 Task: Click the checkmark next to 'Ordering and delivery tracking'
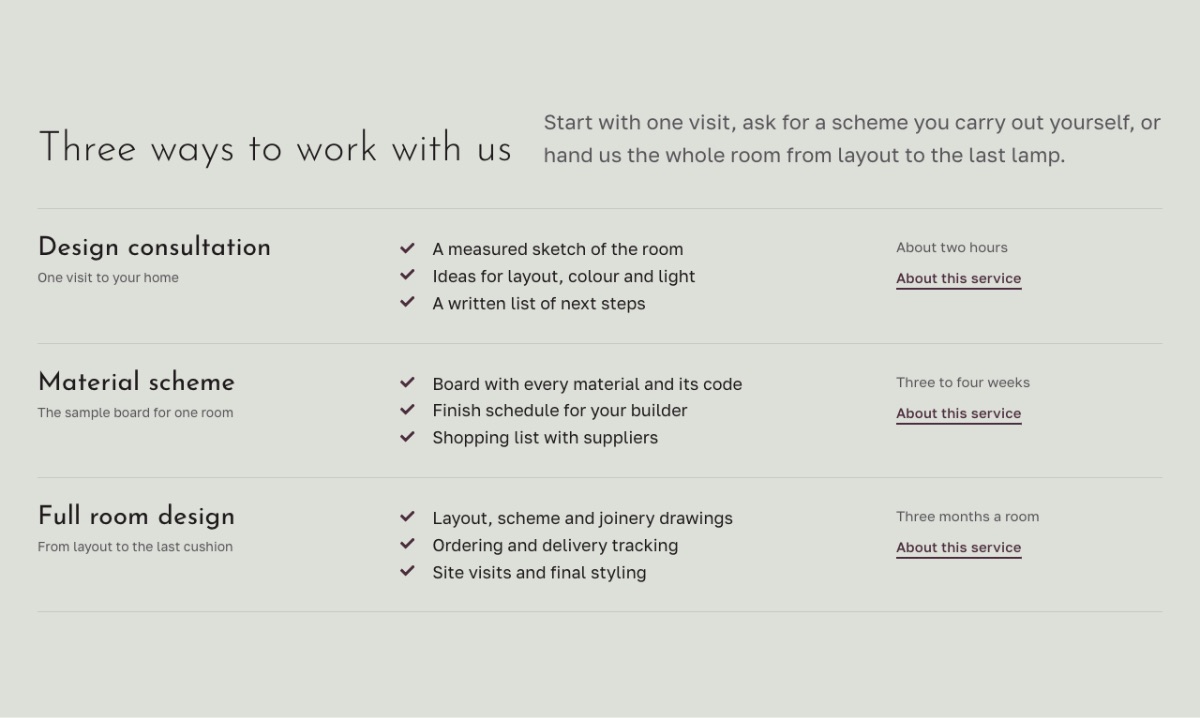pyautogui.click(x=407, y=544)
